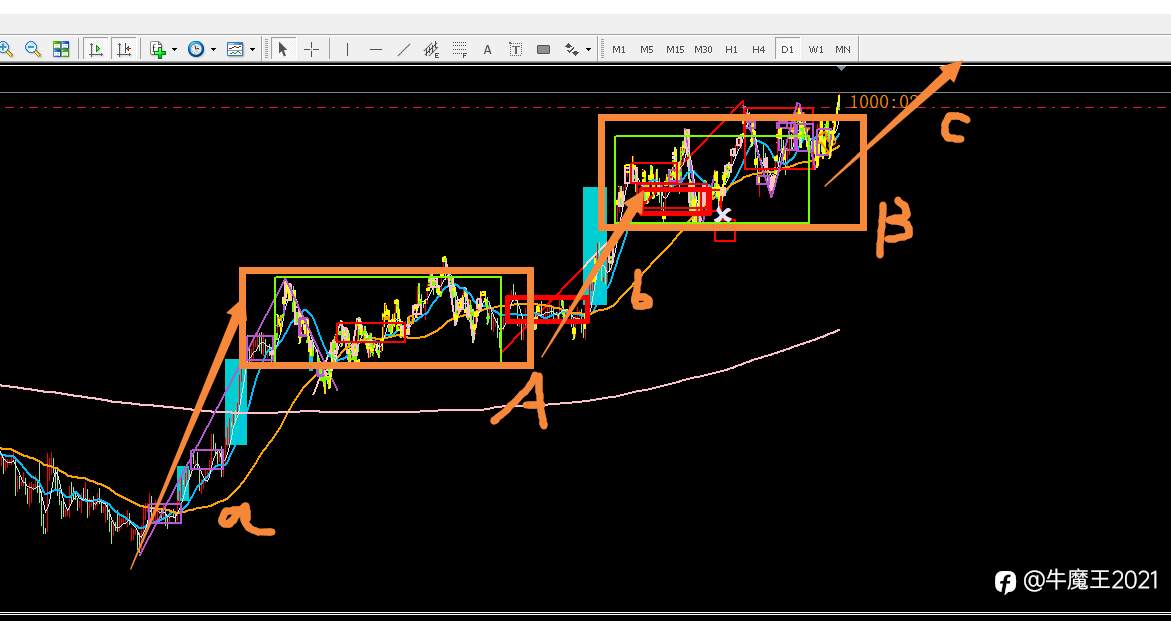Expand the Indicators dropdown arrow
The width and height of the screenshot is (1171, 621).
click(174, 50)
